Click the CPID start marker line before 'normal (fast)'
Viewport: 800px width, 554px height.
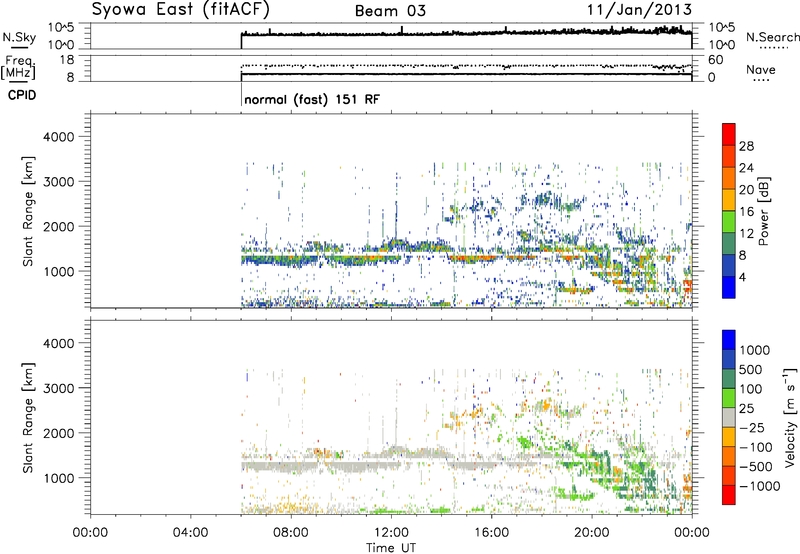(241, 95)
